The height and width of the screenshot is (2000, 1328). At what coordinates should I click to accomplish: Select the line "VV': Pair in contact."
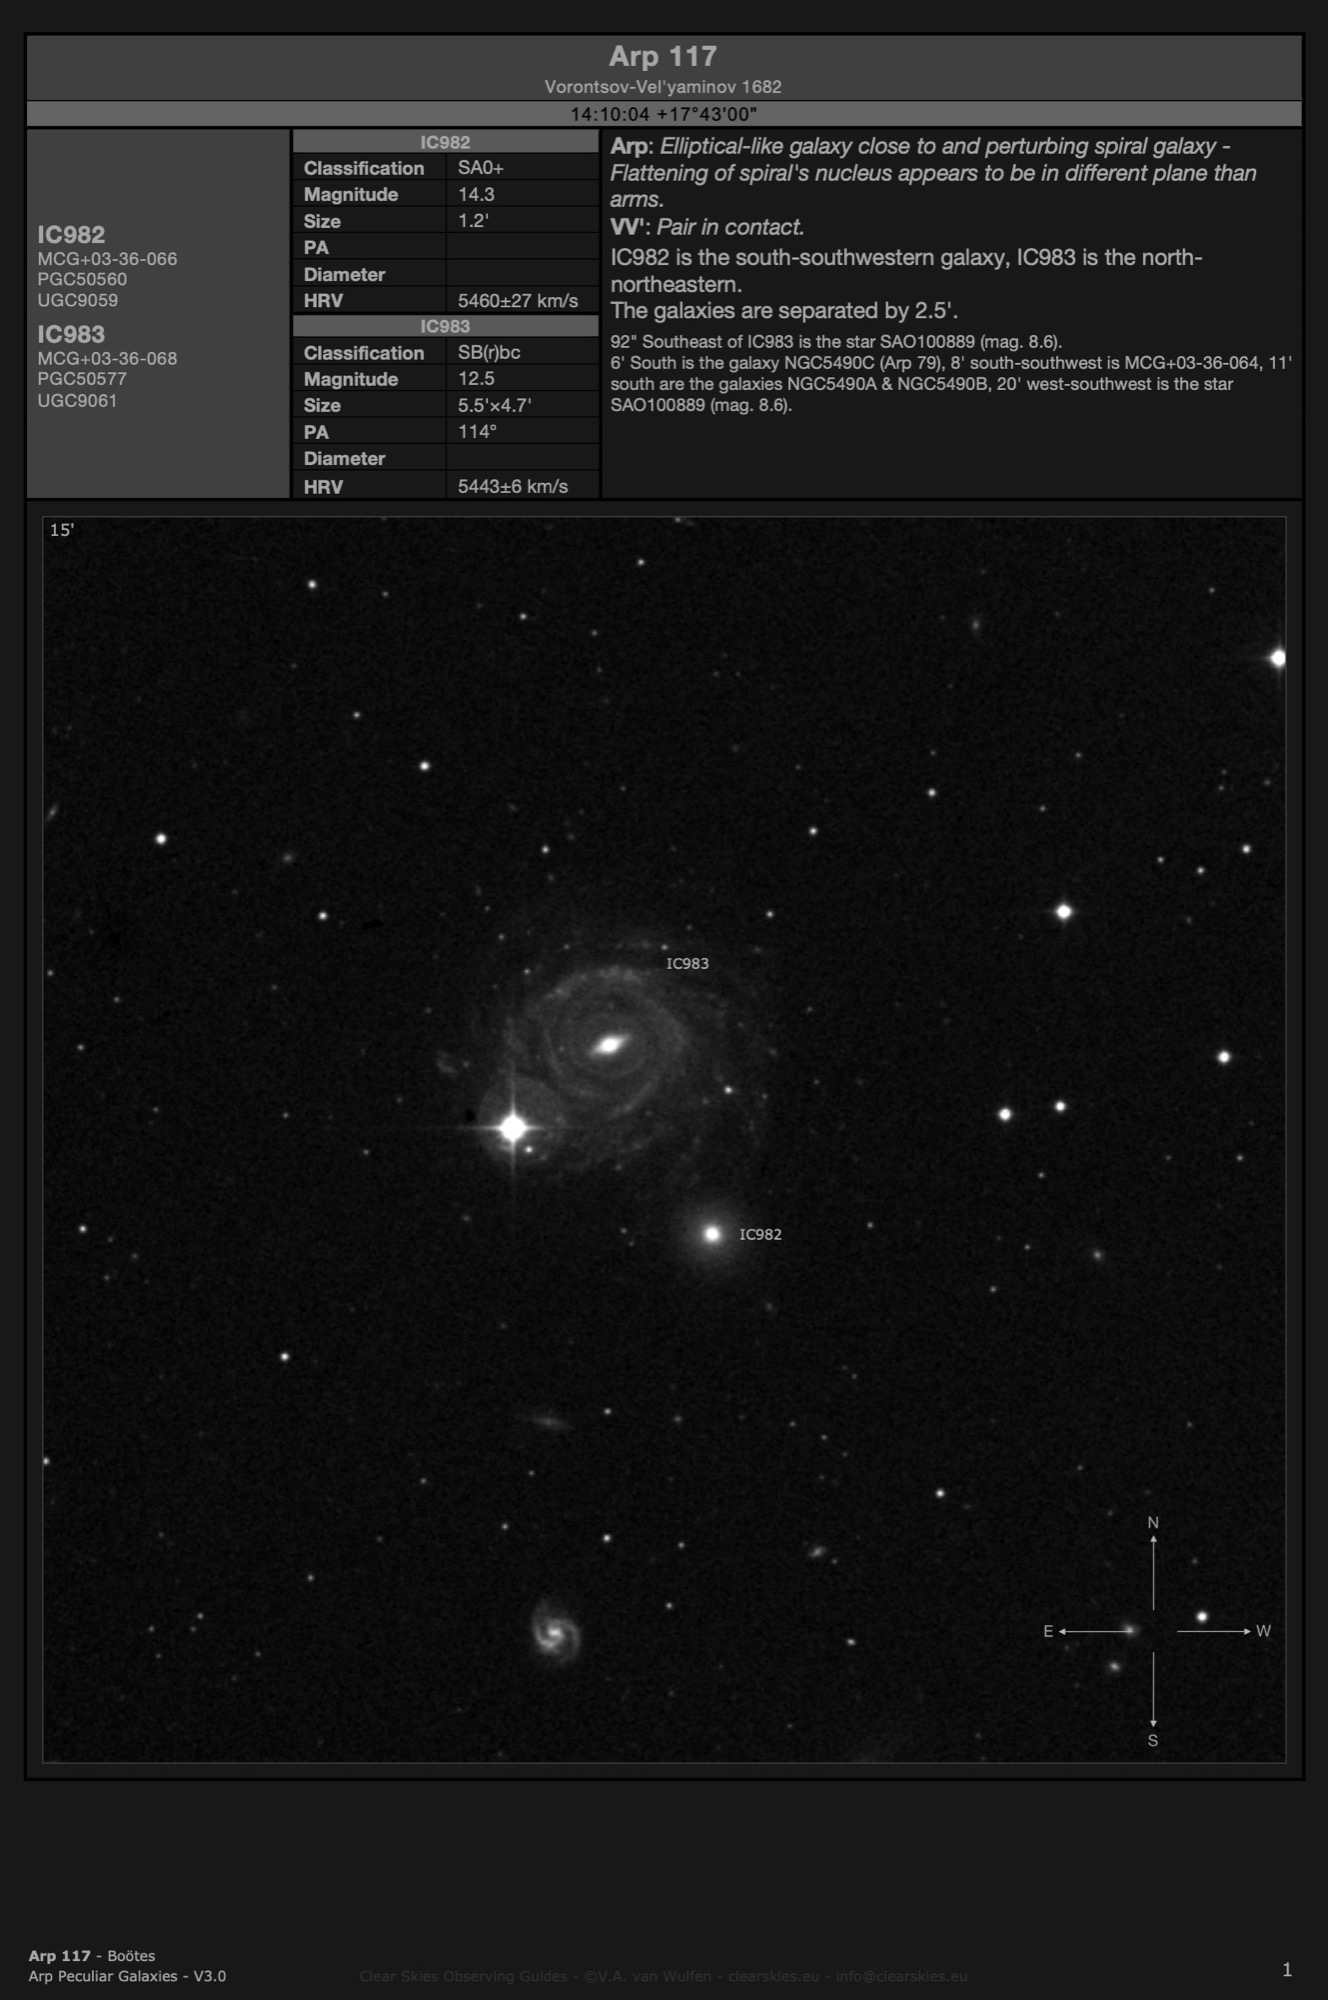coord(707,227)
